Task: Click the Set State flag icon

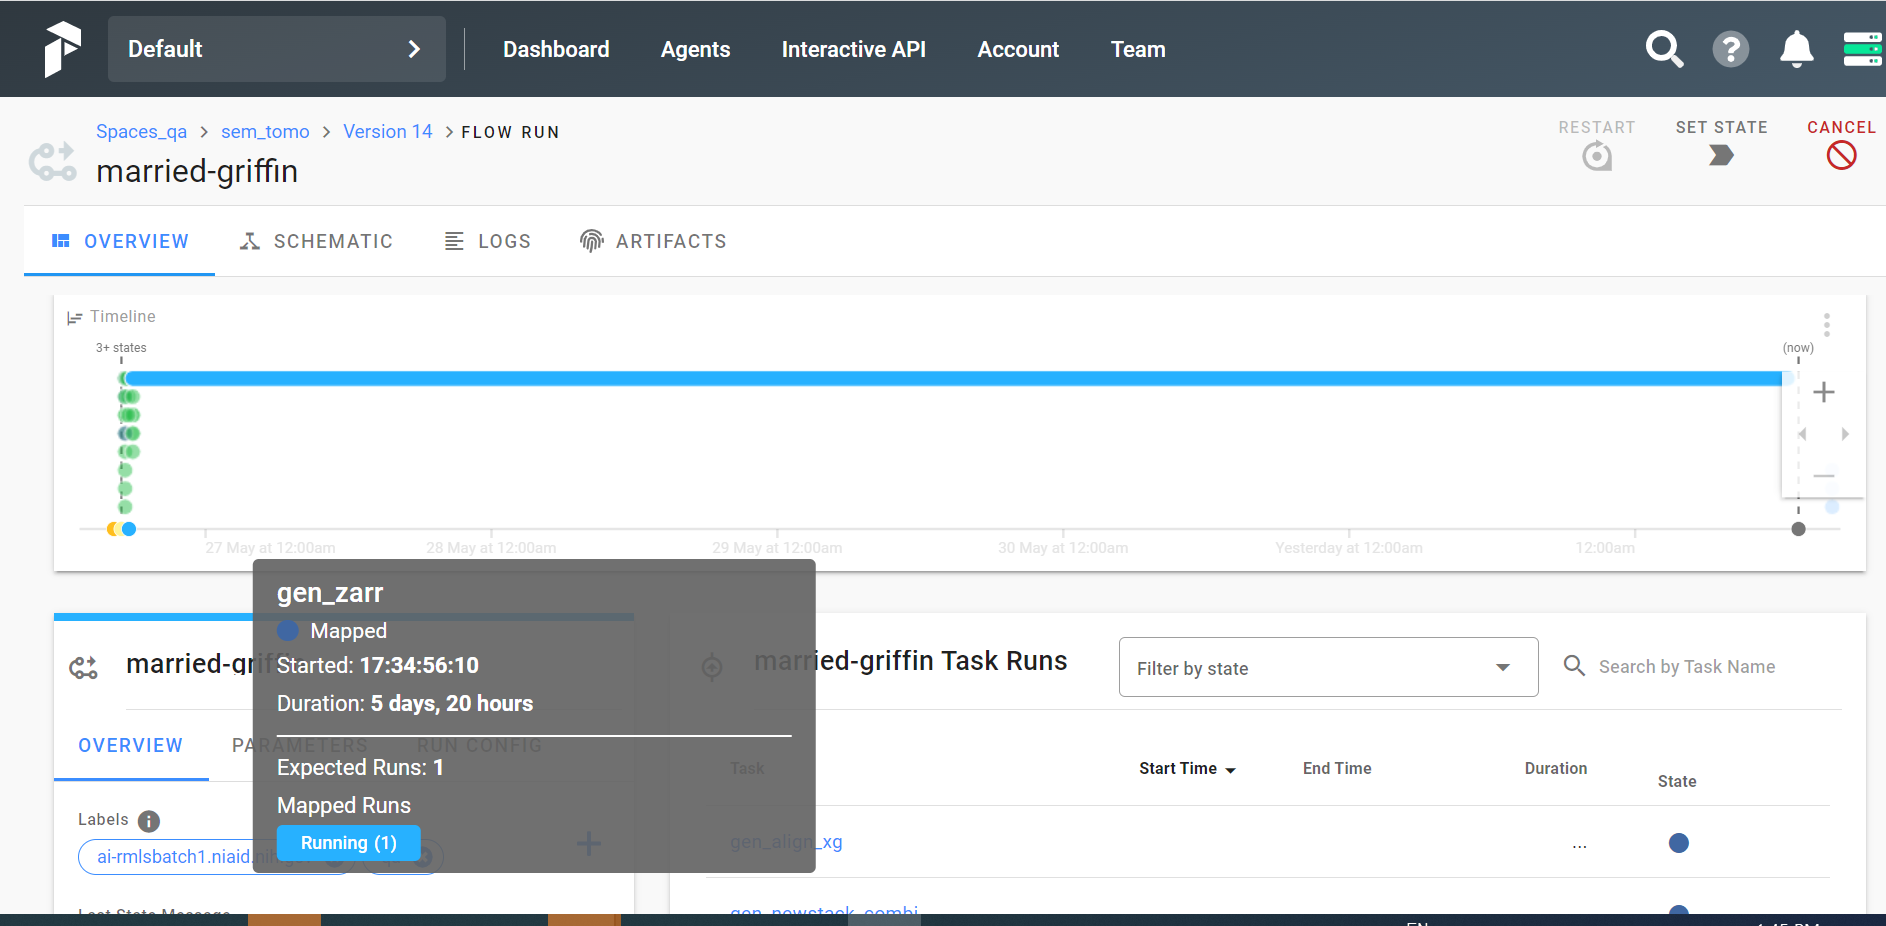Action: click(1721, 156)
